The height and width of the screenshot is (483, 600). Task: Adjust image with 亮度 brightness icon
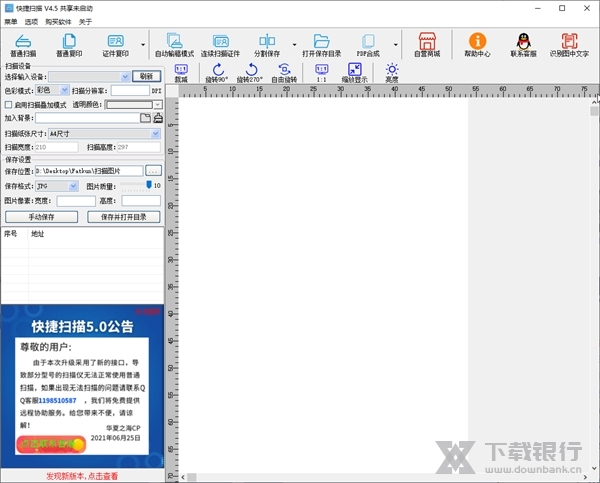coord(391,71)
